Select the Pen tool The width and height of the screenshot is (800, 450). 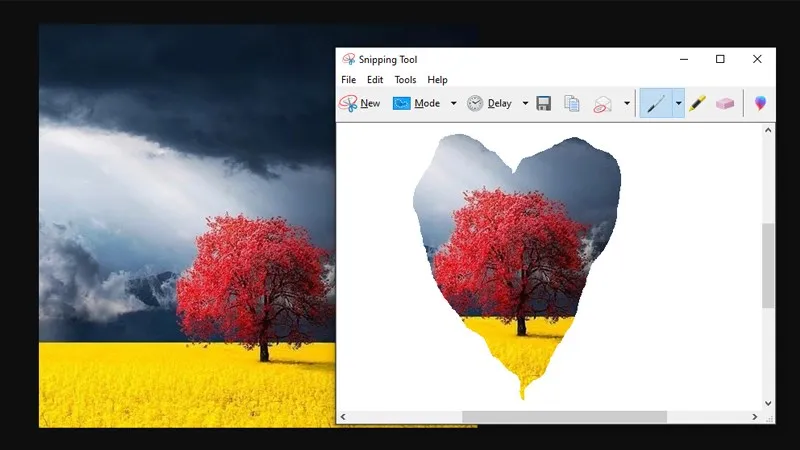tap(656, 103)
